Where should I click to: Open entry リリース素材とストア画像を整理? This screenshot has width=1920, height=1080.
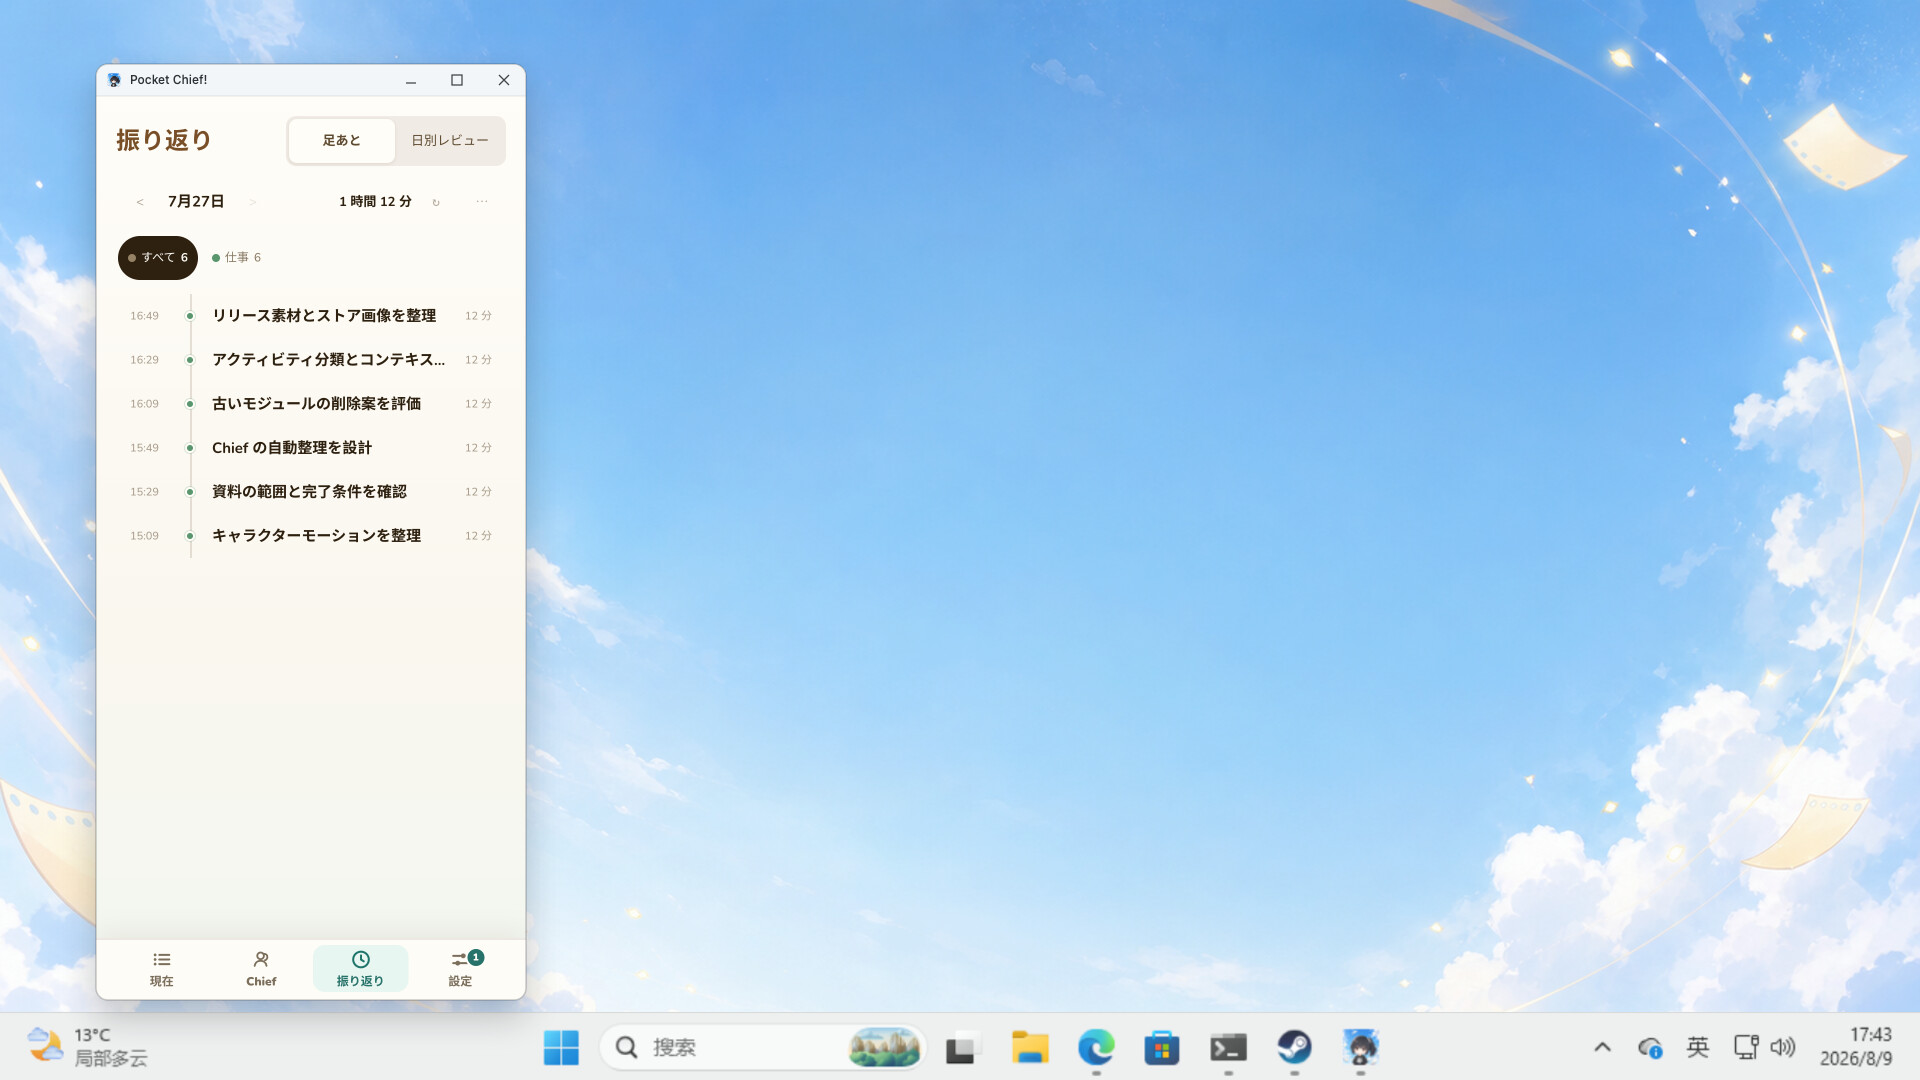[310, 316]
